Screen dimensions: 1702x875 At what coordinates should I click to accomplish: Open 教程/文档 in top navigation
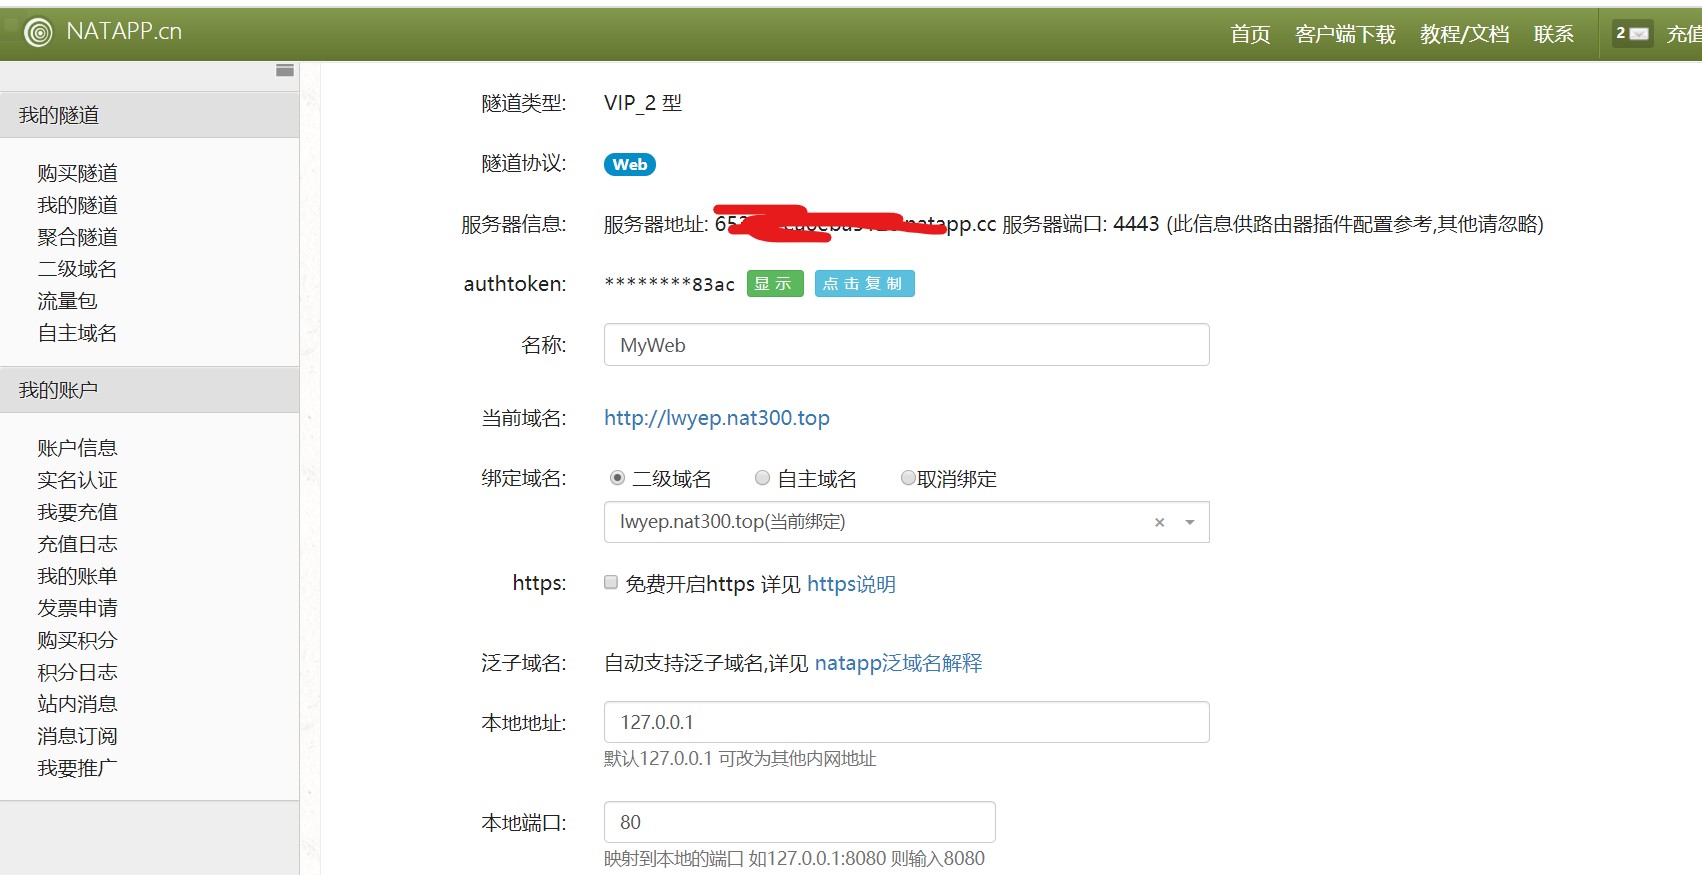point(1464,35)
